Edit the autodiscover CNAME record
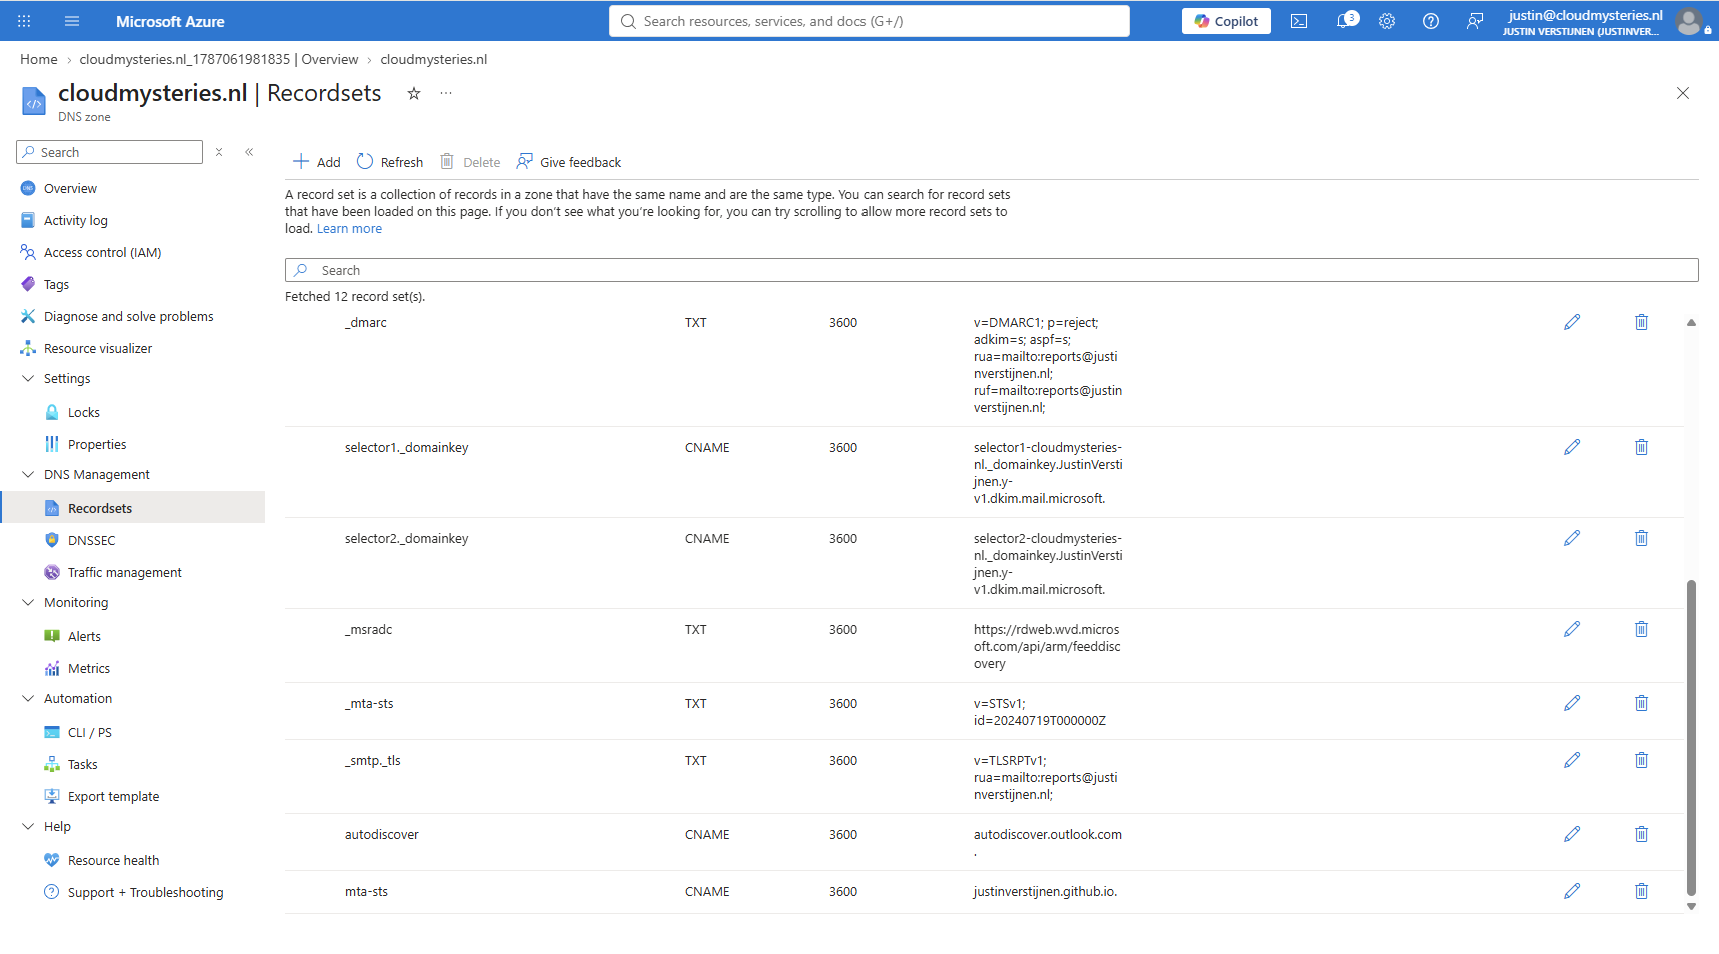 click(1572, 834)
